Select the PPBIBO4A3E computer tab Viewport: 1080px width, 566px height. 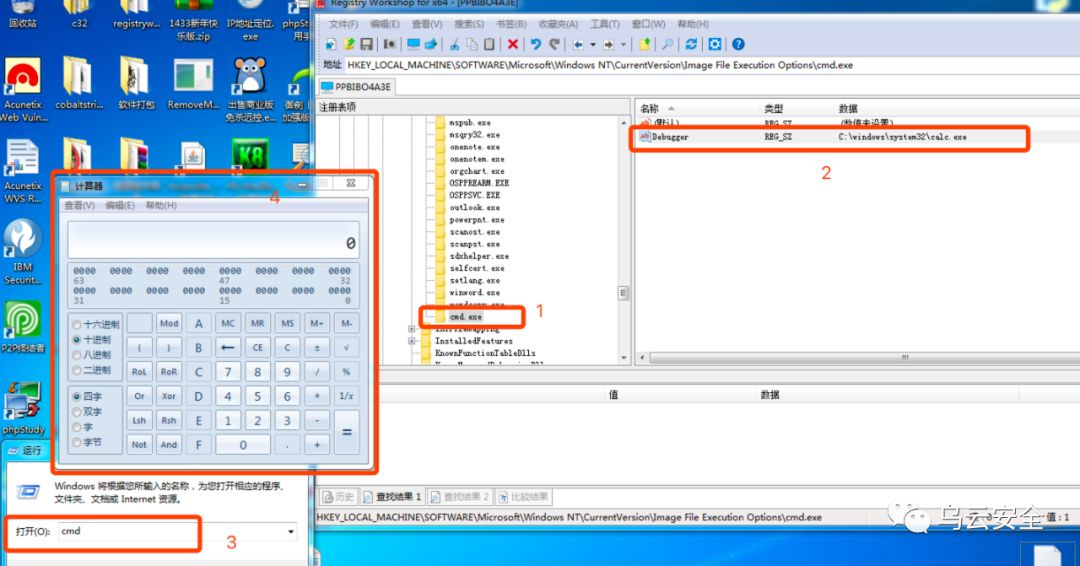coord(356,87)
